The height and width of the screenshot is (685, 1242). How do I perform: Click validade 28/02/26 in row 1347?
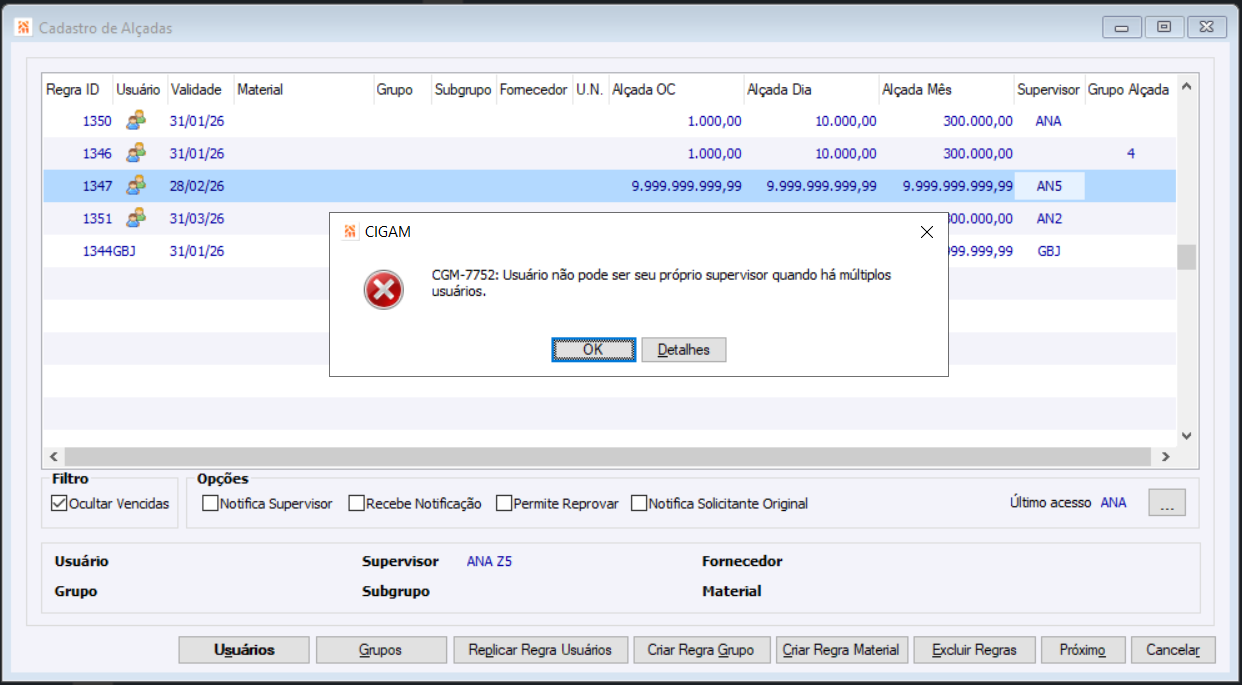[x=197, y=186]
